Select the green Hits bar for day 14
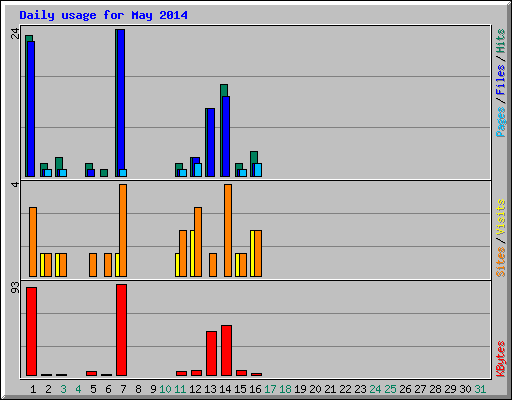512x400 pixels. click(x=224, y=90)
